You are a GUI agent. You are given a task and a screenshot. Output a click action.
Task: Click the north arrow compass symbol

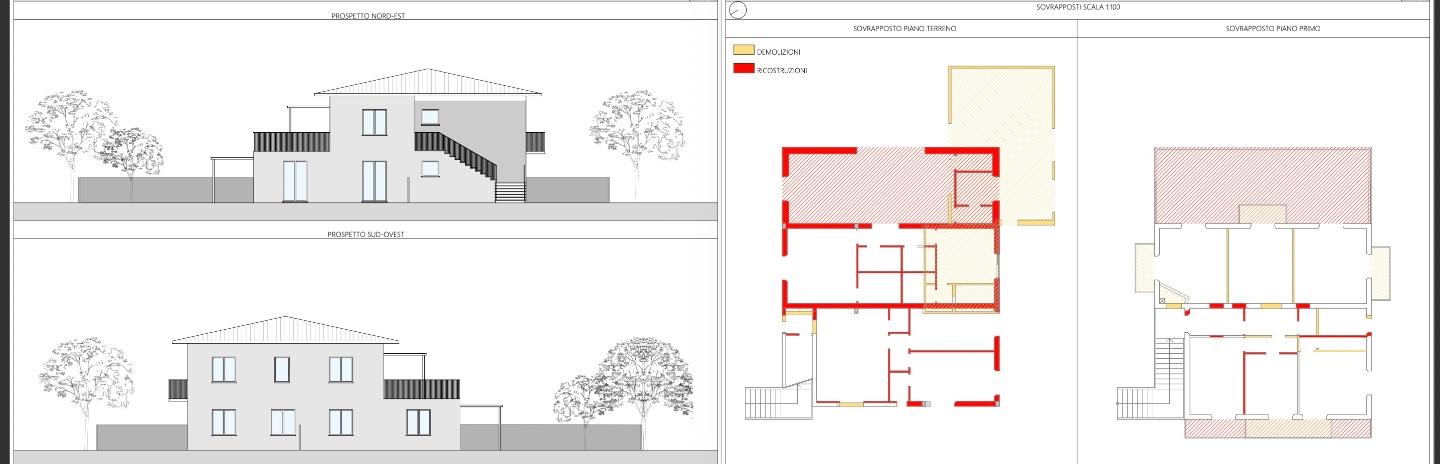click(739, 11)
